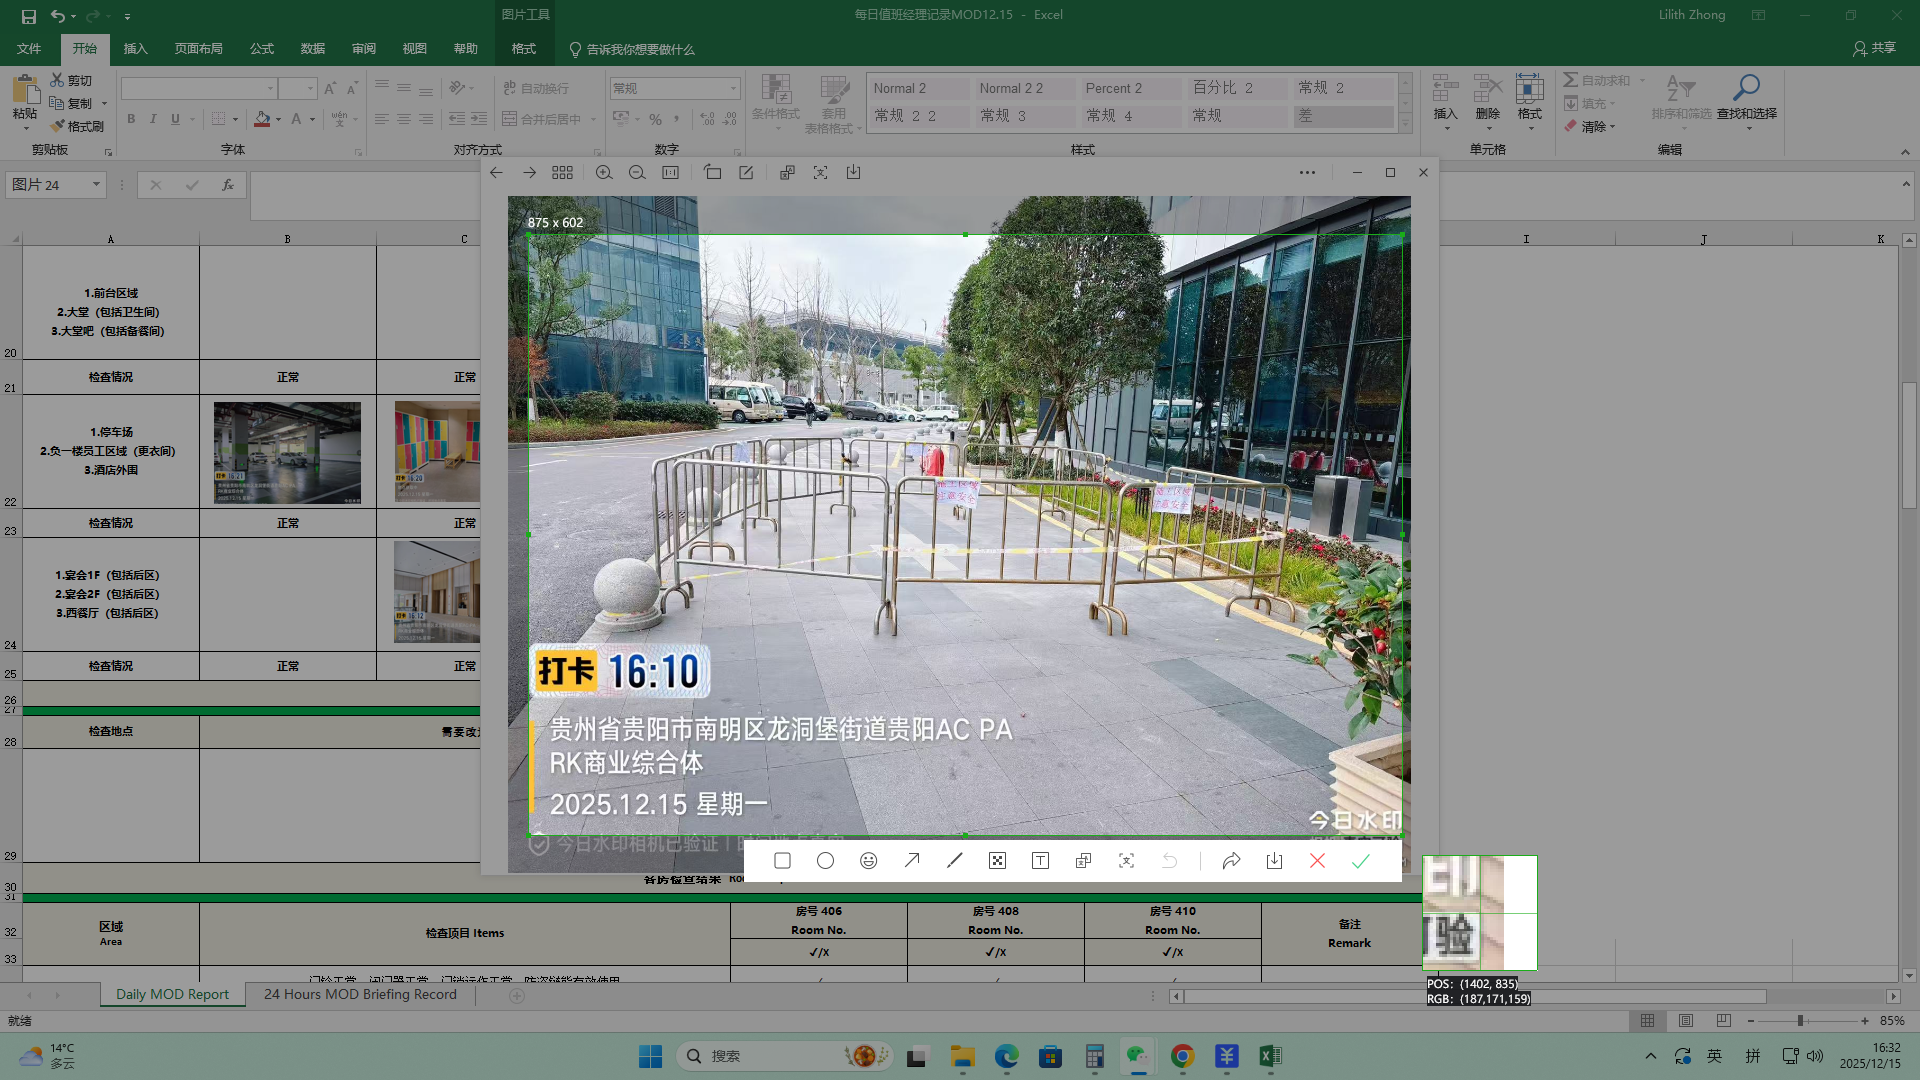
Task: Confirm screenshot with green checkmark
Action: (x=1360, y=861)
